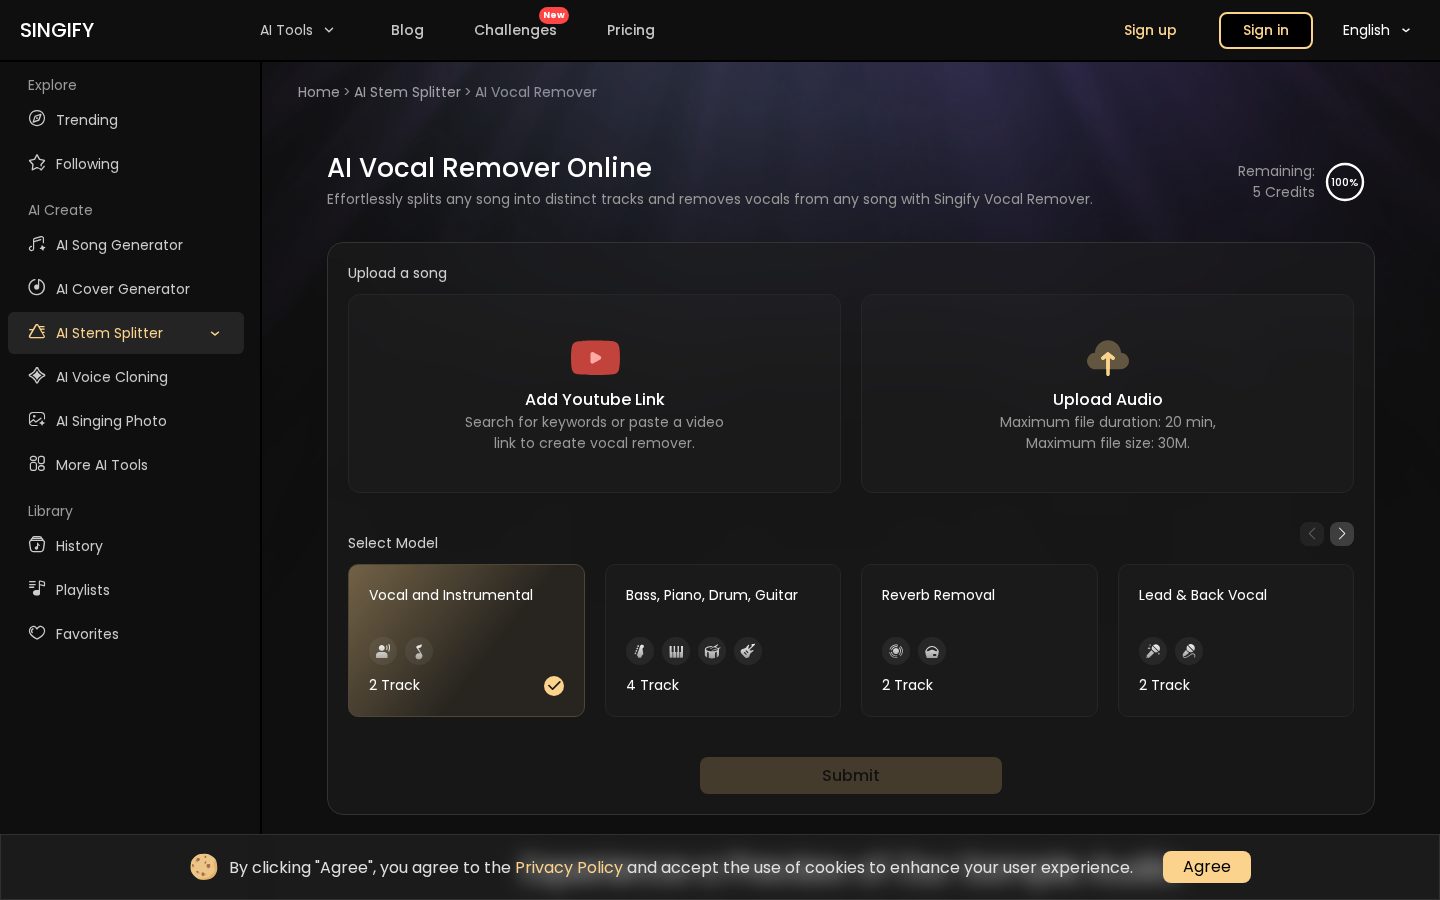Click the Favorites heart icon
This screenshot has height=900, width=1440.
37,633
